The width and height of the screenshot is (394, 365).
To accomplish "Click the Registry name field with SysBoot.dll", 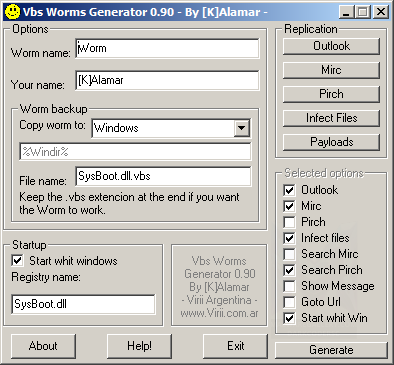I will click(83, 304).
